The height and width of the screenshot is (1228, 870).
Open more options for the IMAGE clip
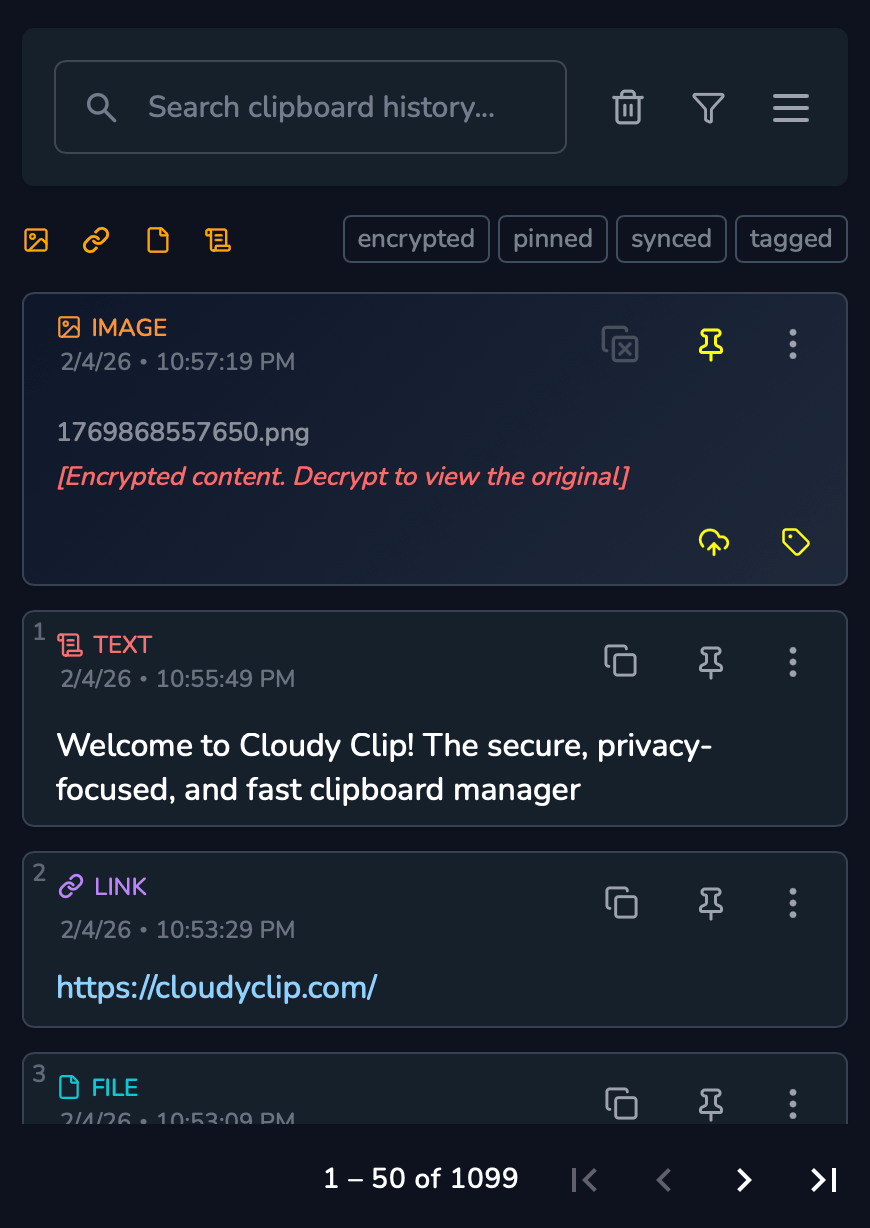tap(793, 344)
